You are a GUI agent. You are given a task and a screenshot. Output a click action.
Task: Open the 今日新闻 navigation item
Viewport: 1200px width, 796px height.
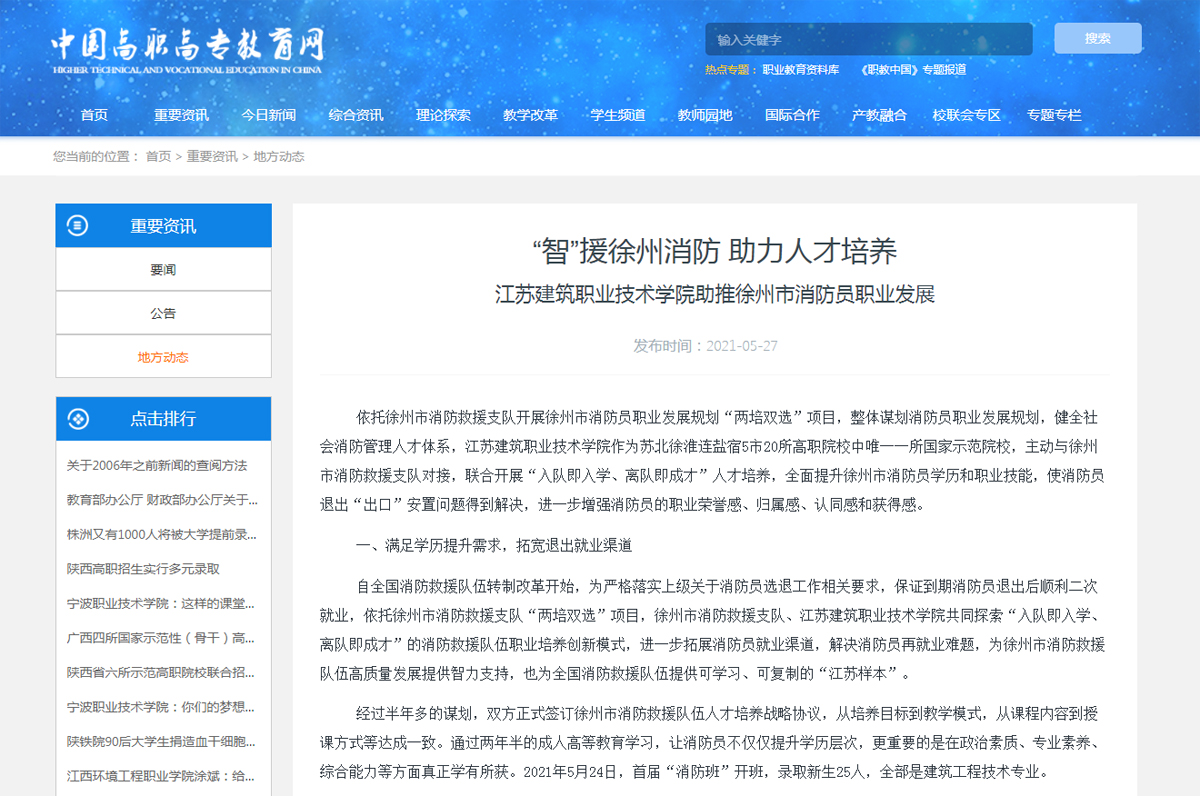pyautogui.click(x=268, y=115)
